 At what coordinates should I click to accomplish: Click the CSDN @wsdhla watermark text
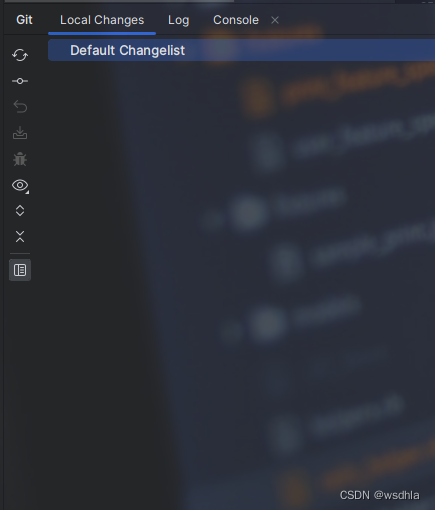point(379,495)
